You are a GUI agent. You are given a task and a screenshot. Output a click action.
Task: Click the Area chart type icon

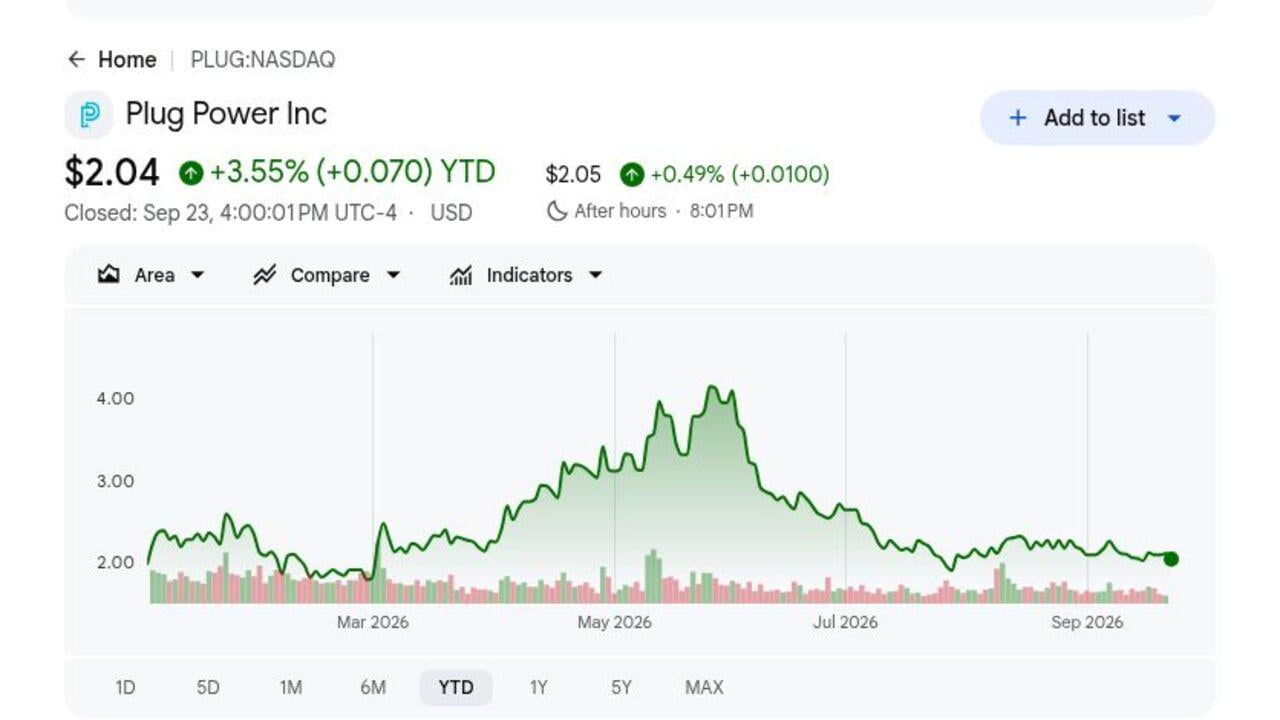click(109, 275)
